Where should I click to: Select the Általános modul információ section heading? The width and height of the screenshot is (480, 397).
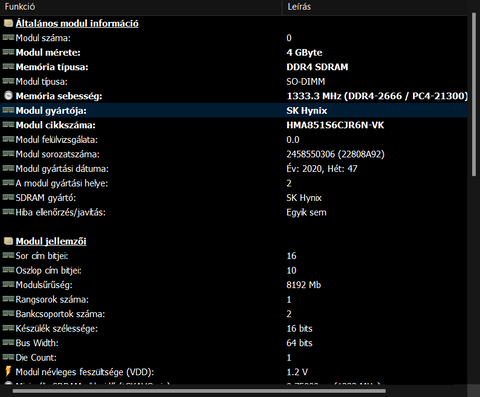[x=77, y=23]
